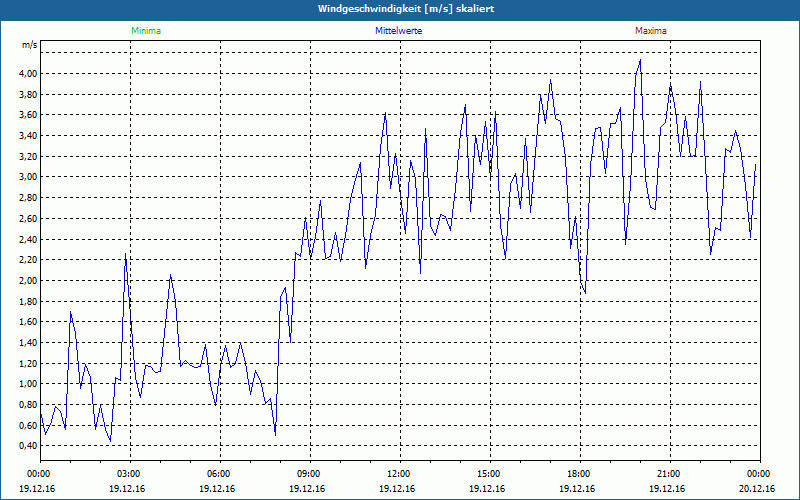Click the 4,00 y-axis value
This screenshot has width=800, height=500.
pos(29,73)
